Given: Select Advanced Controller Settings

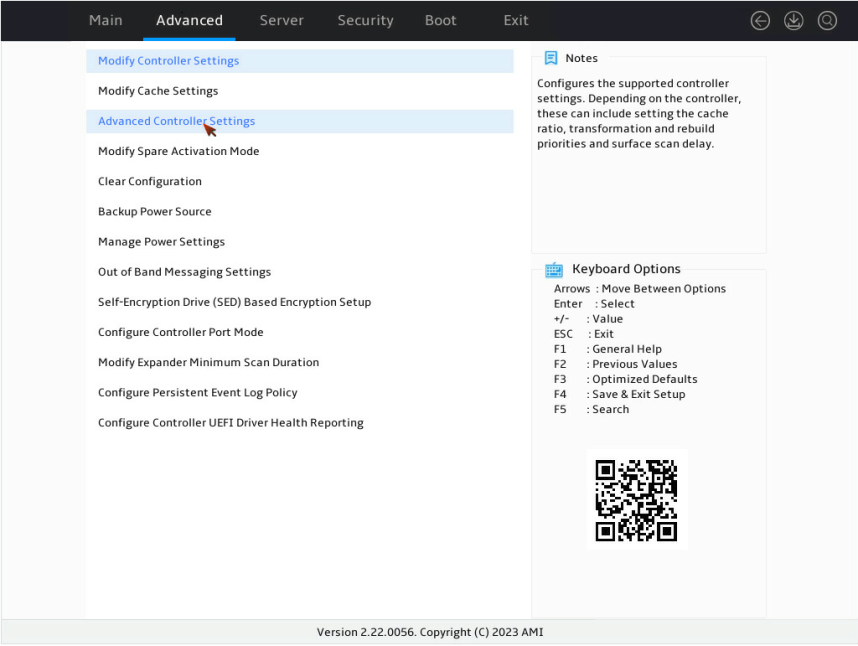Looking at the screenshot, I should [x=300, y=121].
